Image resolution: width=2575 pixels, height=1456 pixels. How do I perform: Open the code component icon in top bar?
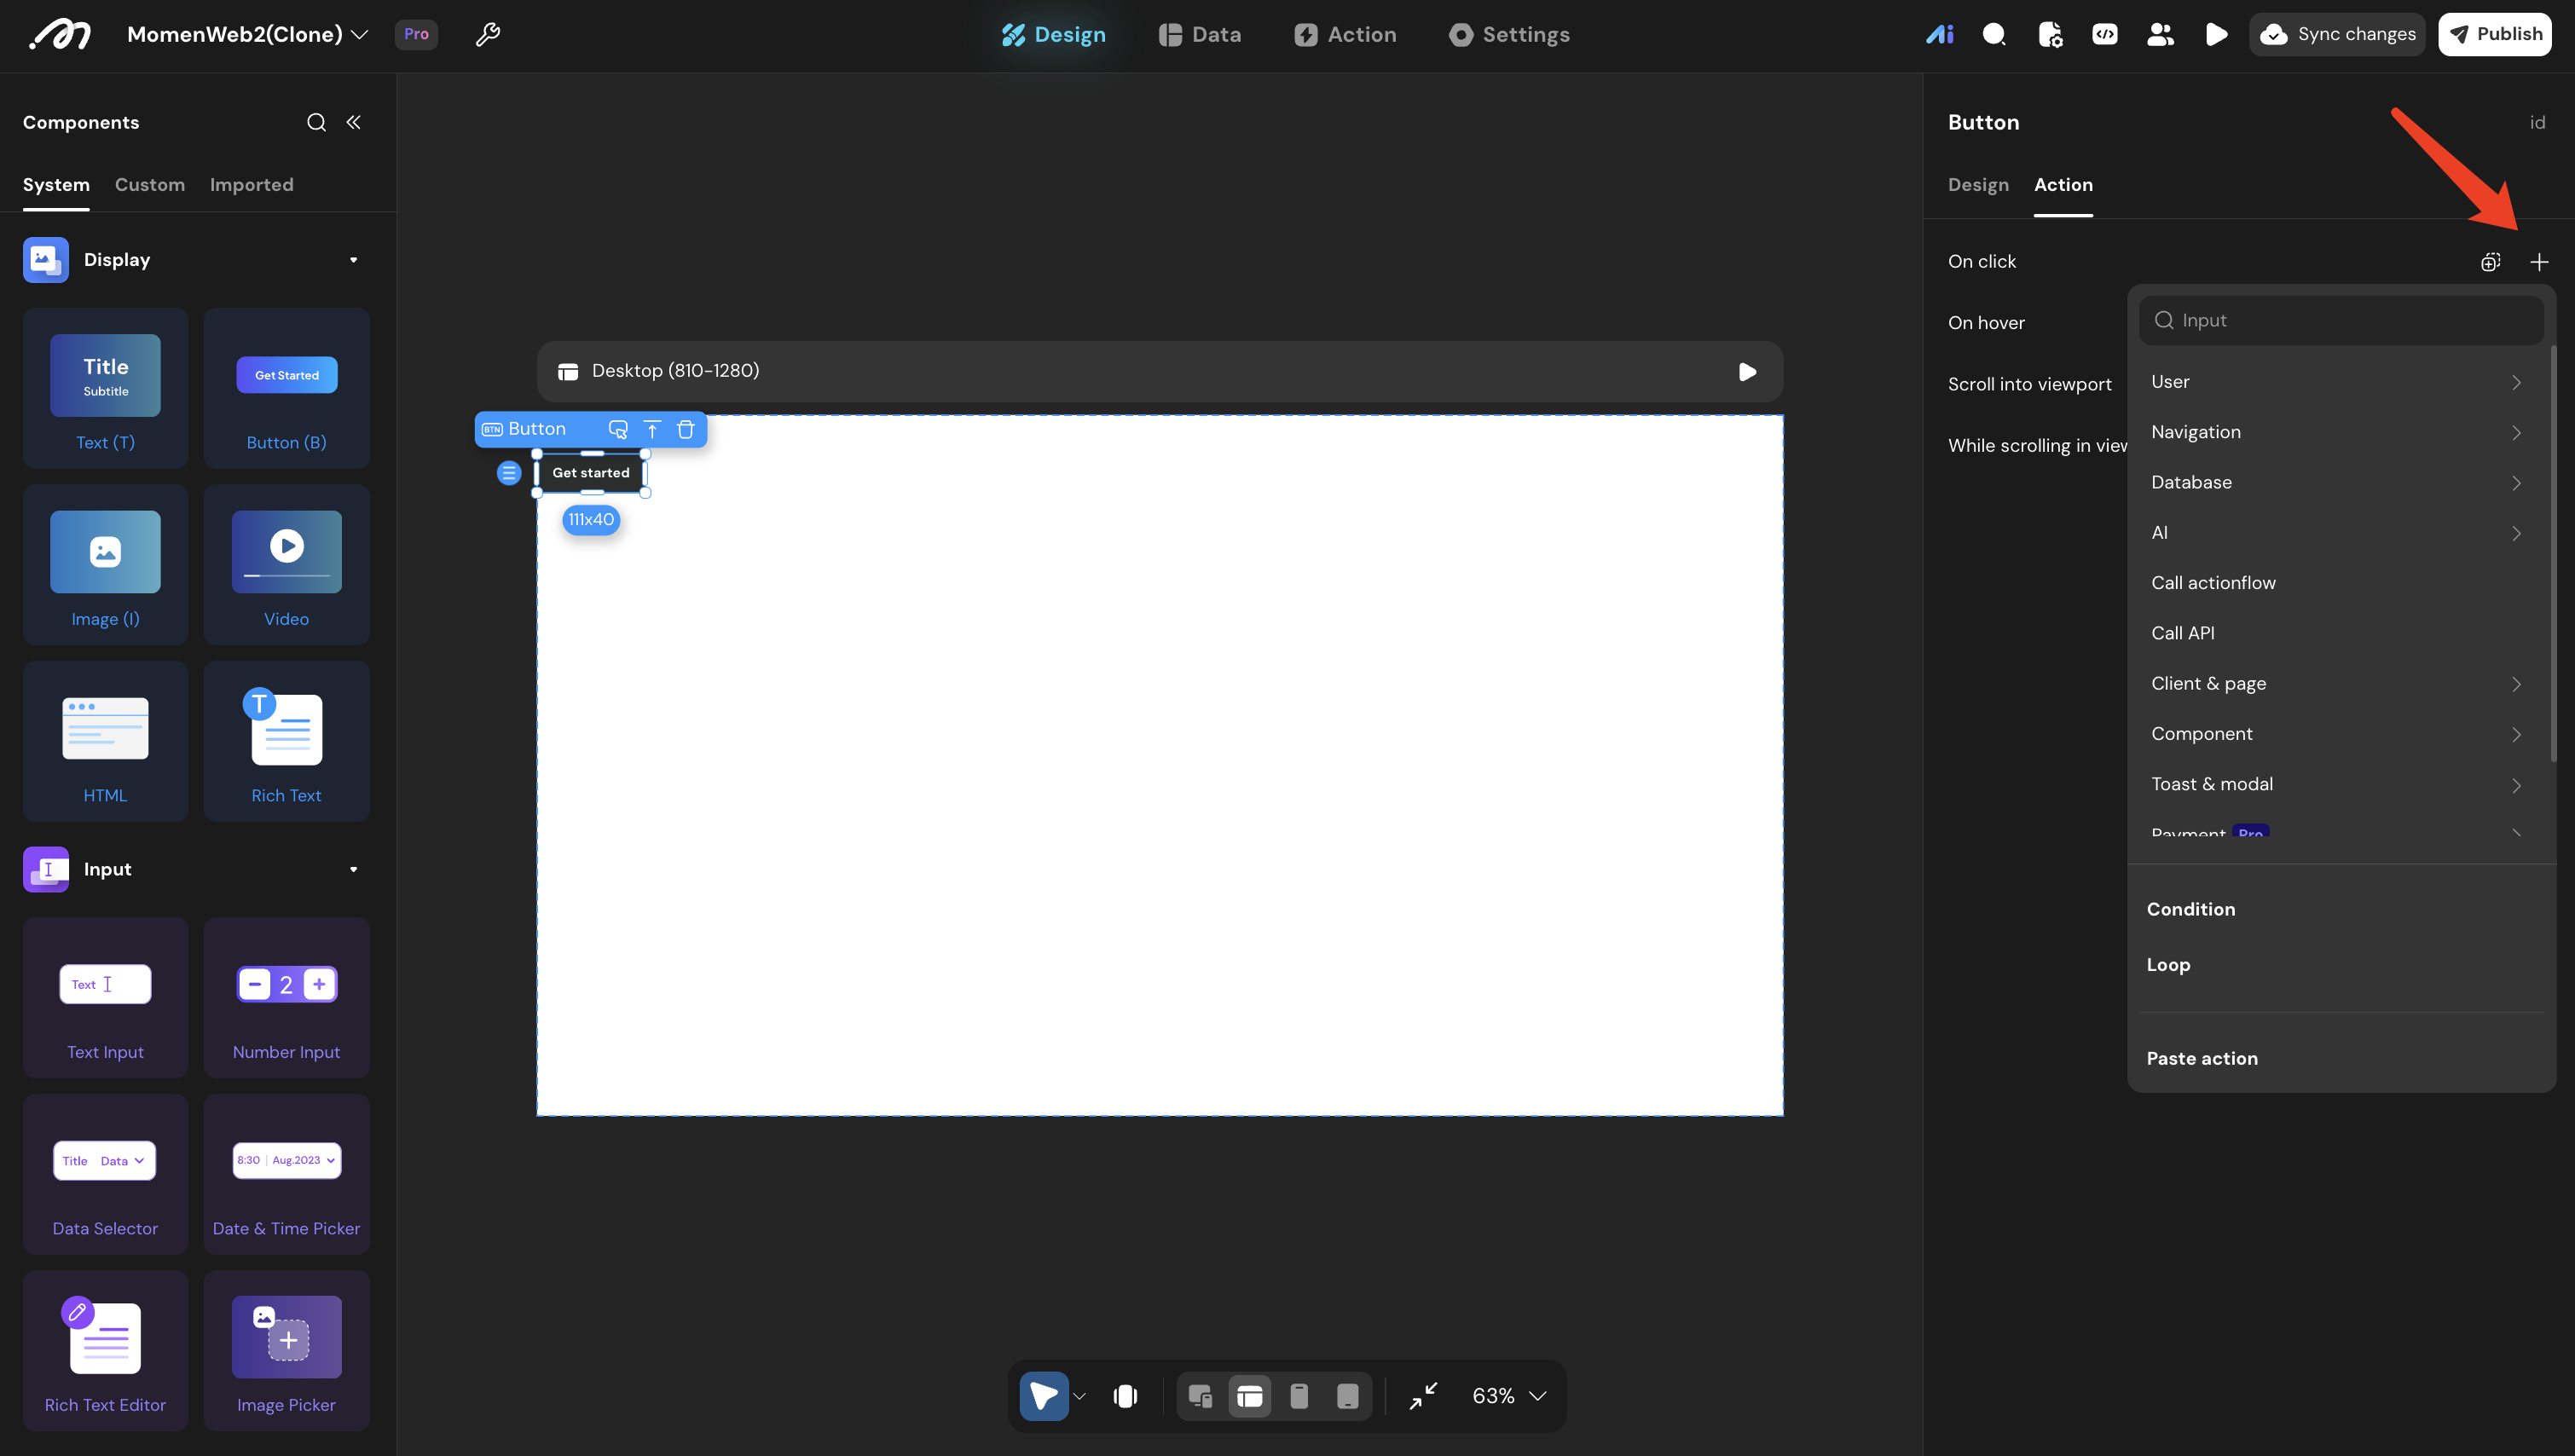pyautogui.click(x=2104, y=34)
